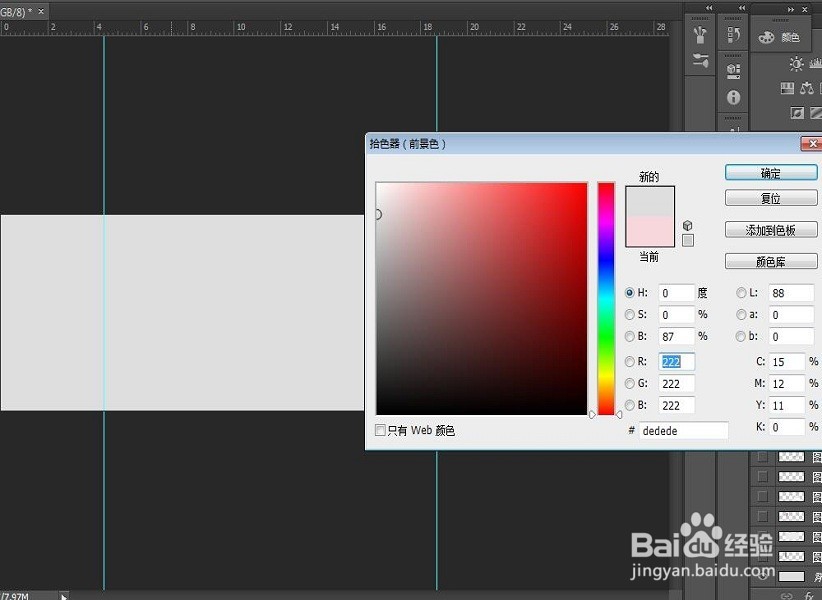Screen dimensions: 822x600
Task: Click the Y yellow 11 field
Action: click(787, 406)
